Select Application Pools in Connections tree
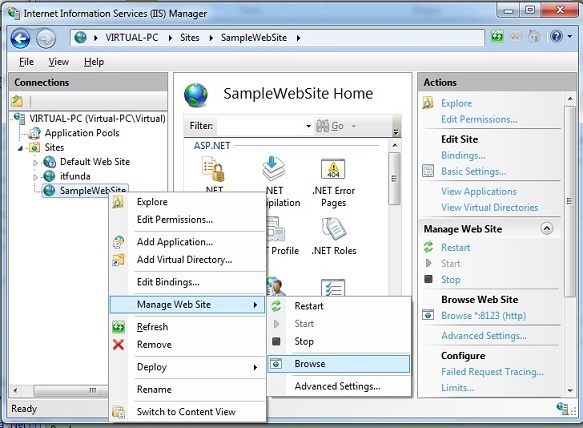The width and height of the screenshot is (583, 428). (x=82, y=133)
